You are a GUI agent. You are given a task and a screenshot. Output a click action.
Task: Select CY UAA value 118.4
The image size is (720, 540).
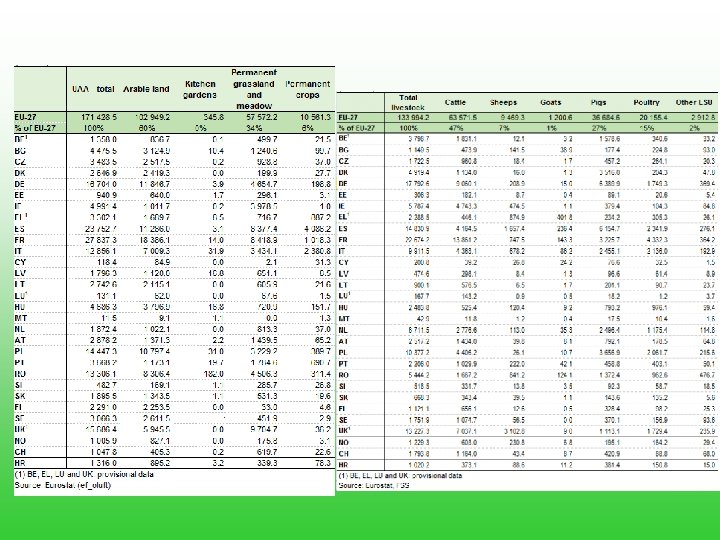(x=107, y=262)
